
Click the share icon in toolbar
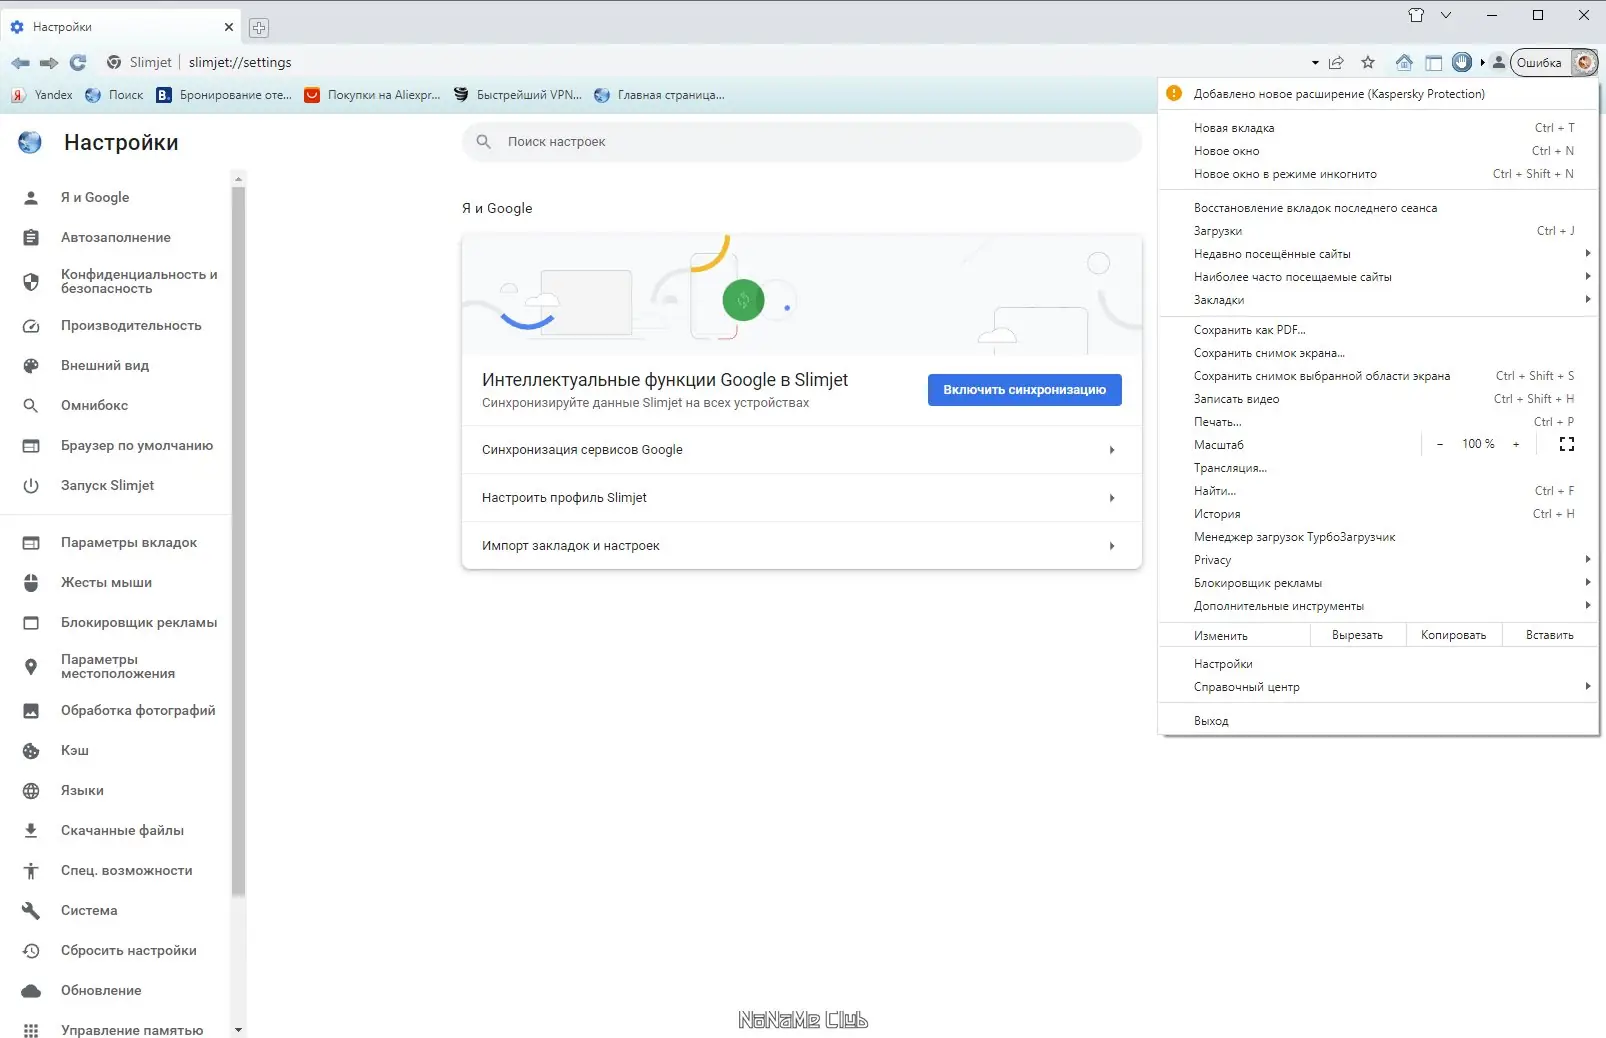[x=1337, y=62]
